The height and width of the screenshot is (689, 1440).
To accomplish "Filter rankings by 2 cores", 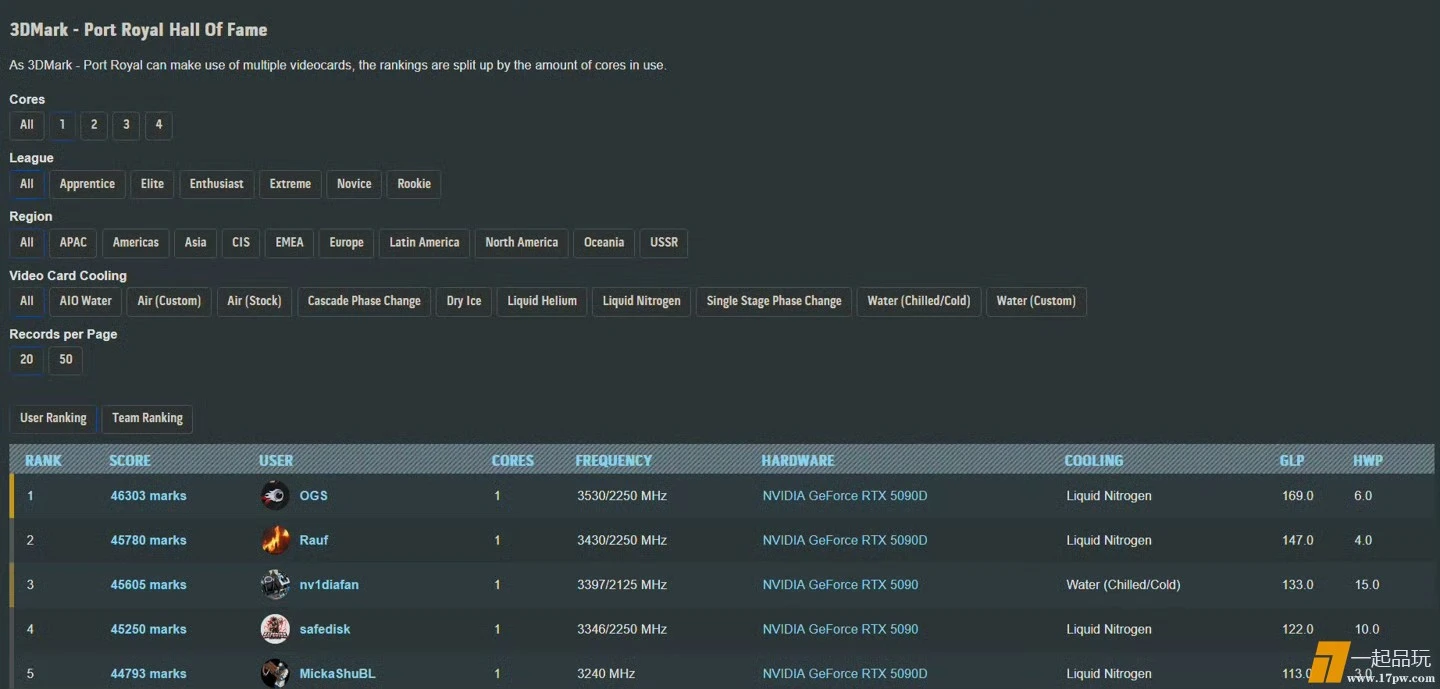I will coord(94,125).
